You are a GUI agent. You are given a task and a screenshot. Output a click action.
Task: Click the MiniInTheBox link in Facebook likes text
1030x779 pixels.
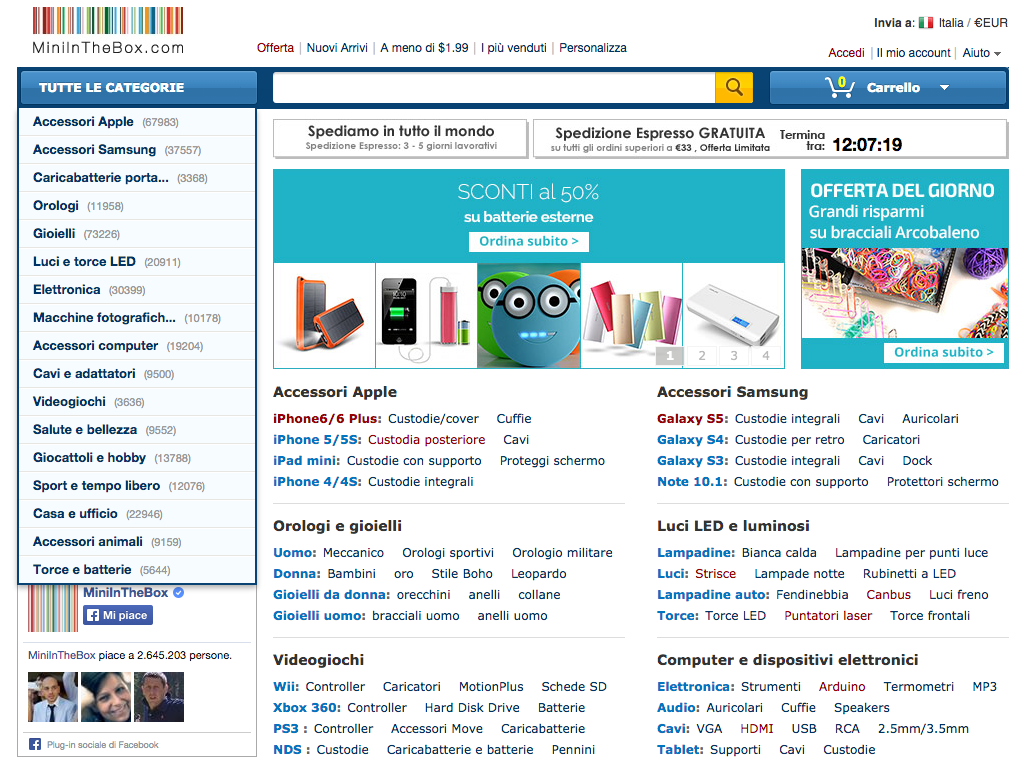tap(62, 656)
